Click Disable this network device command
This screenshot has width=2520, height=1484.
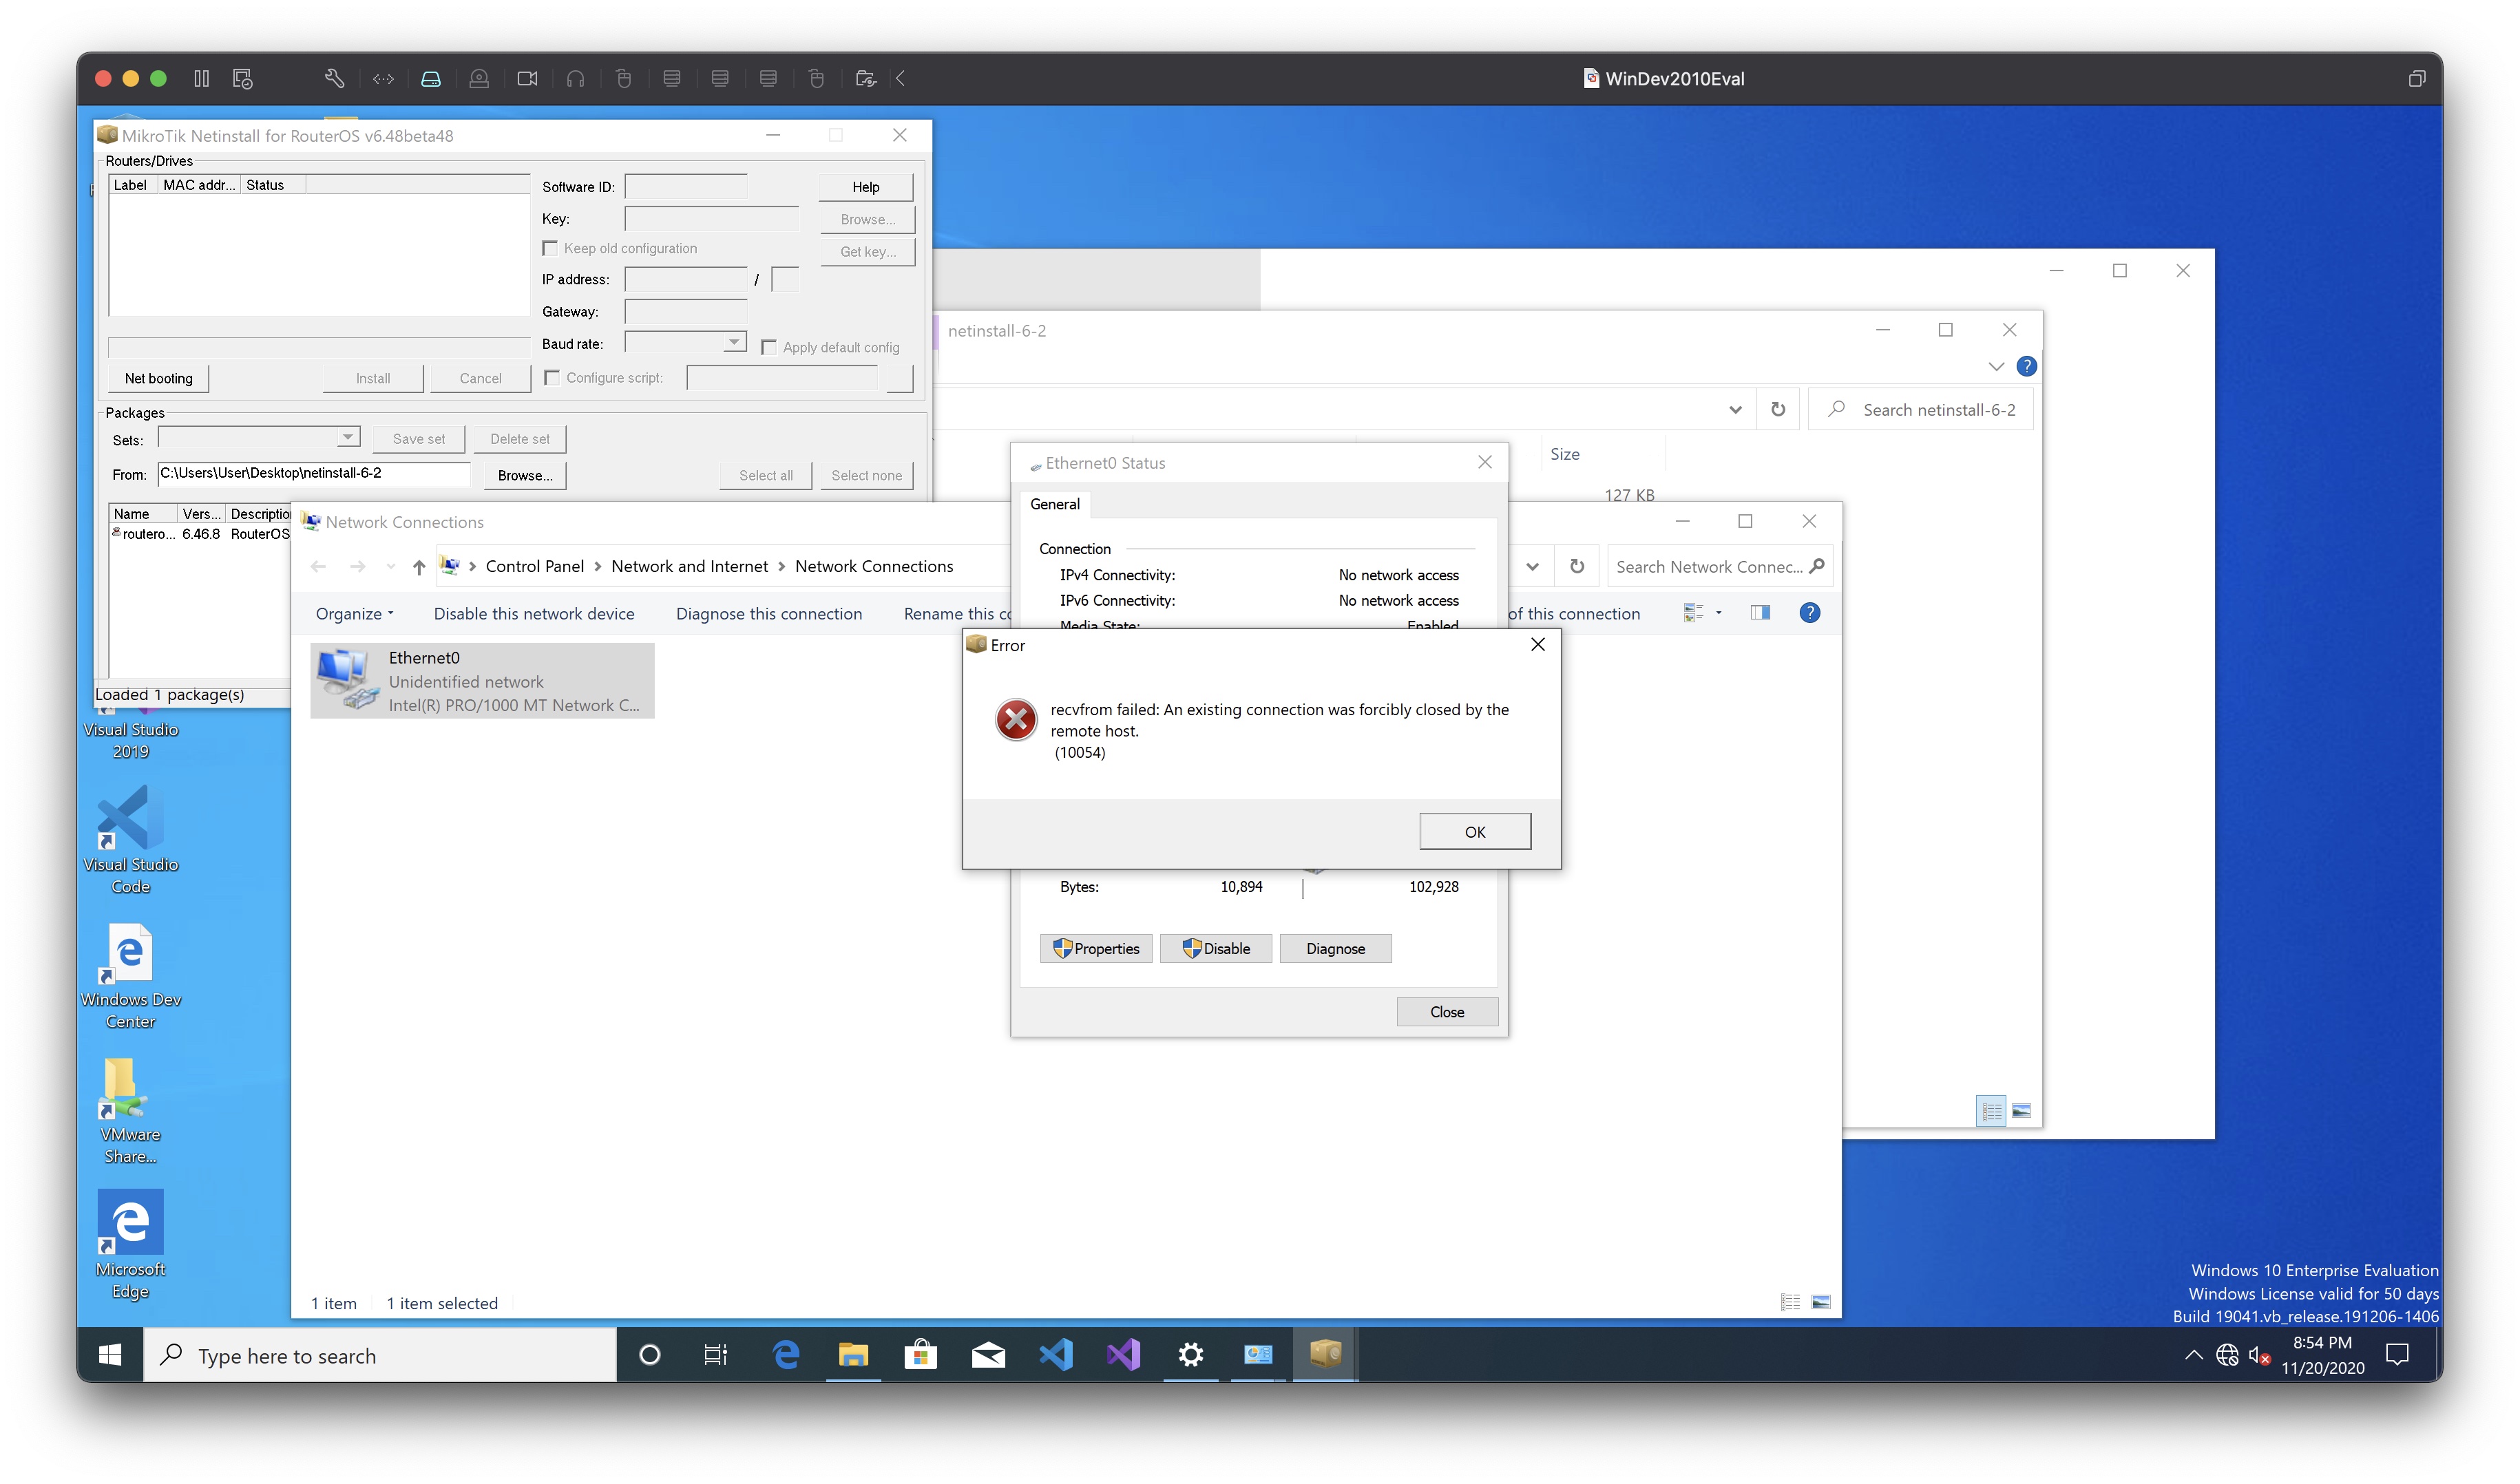(x=533, y=613)
